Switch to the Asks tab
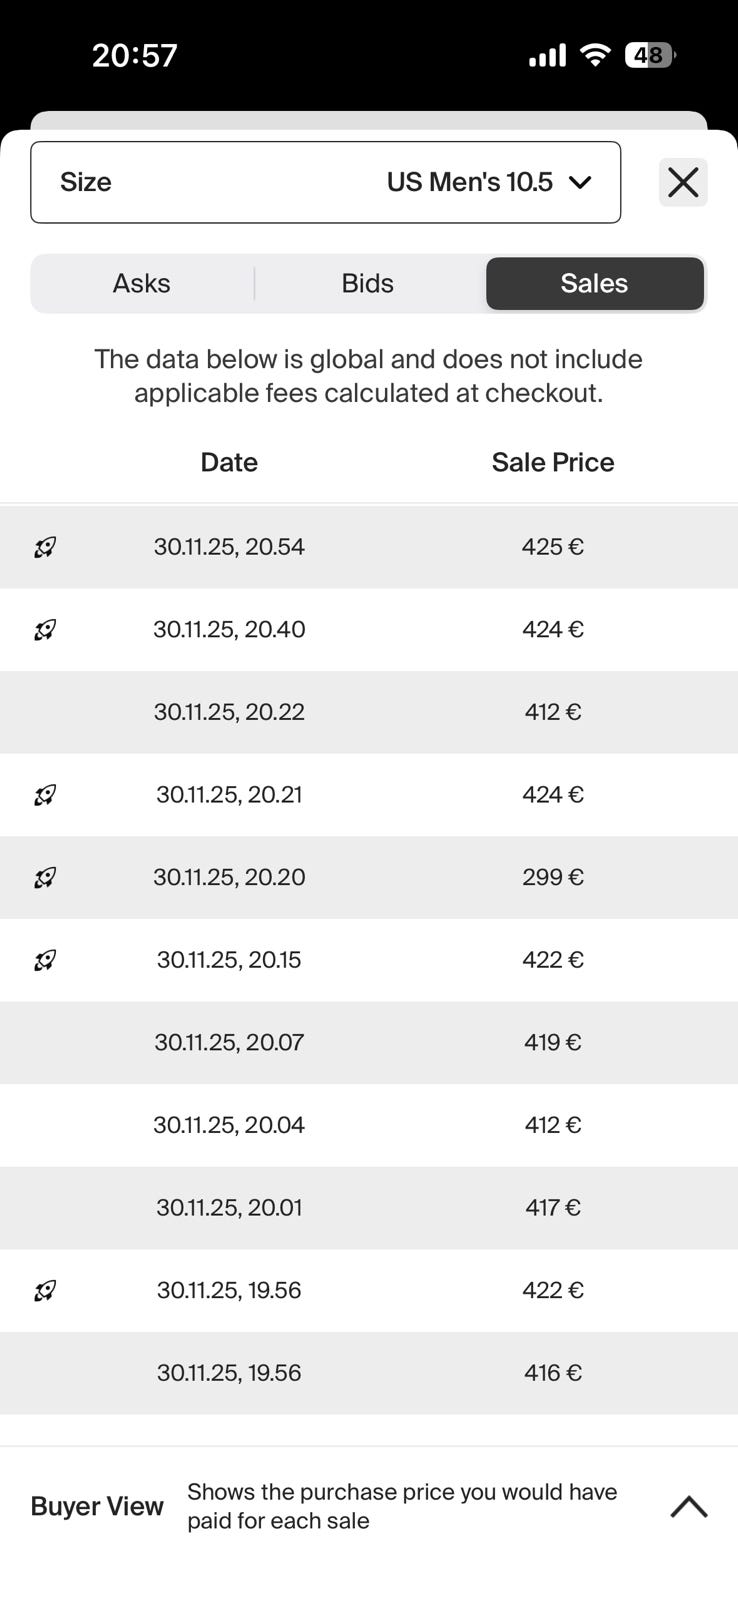Image resolution: width=738 pixels, height=1600 pixels. 141,284
